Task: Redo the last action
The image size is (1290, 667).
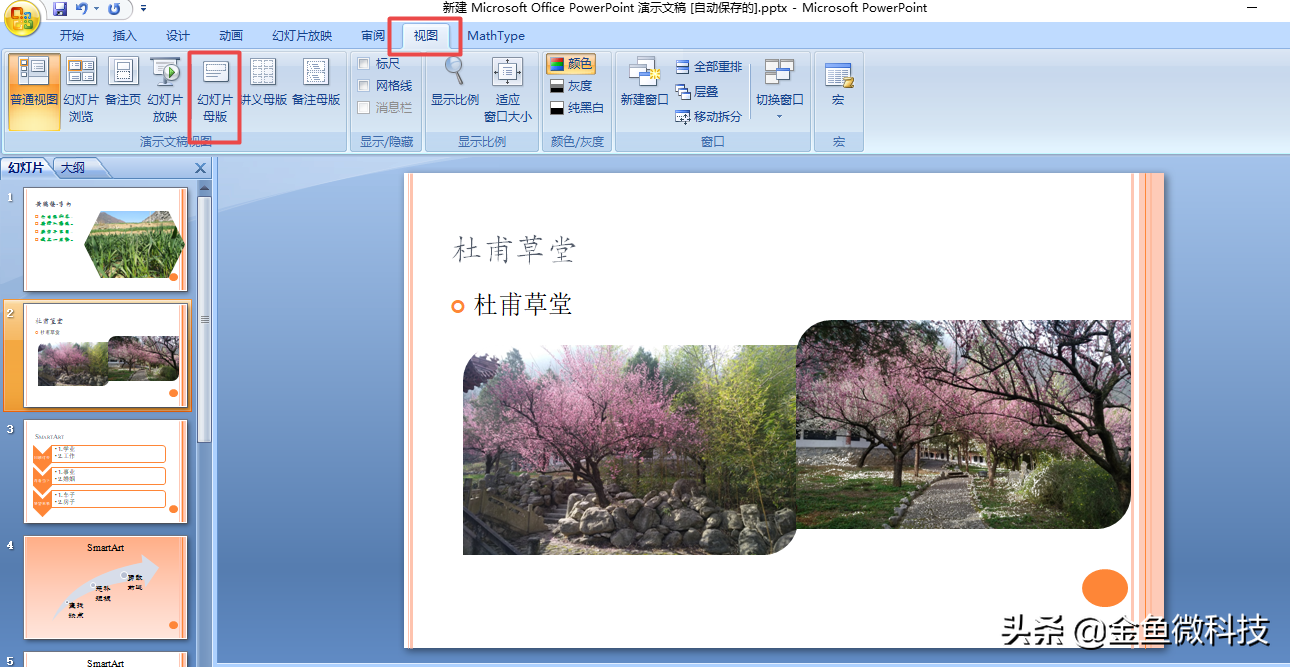Action: pyautogui.click(x=113, y=9)
